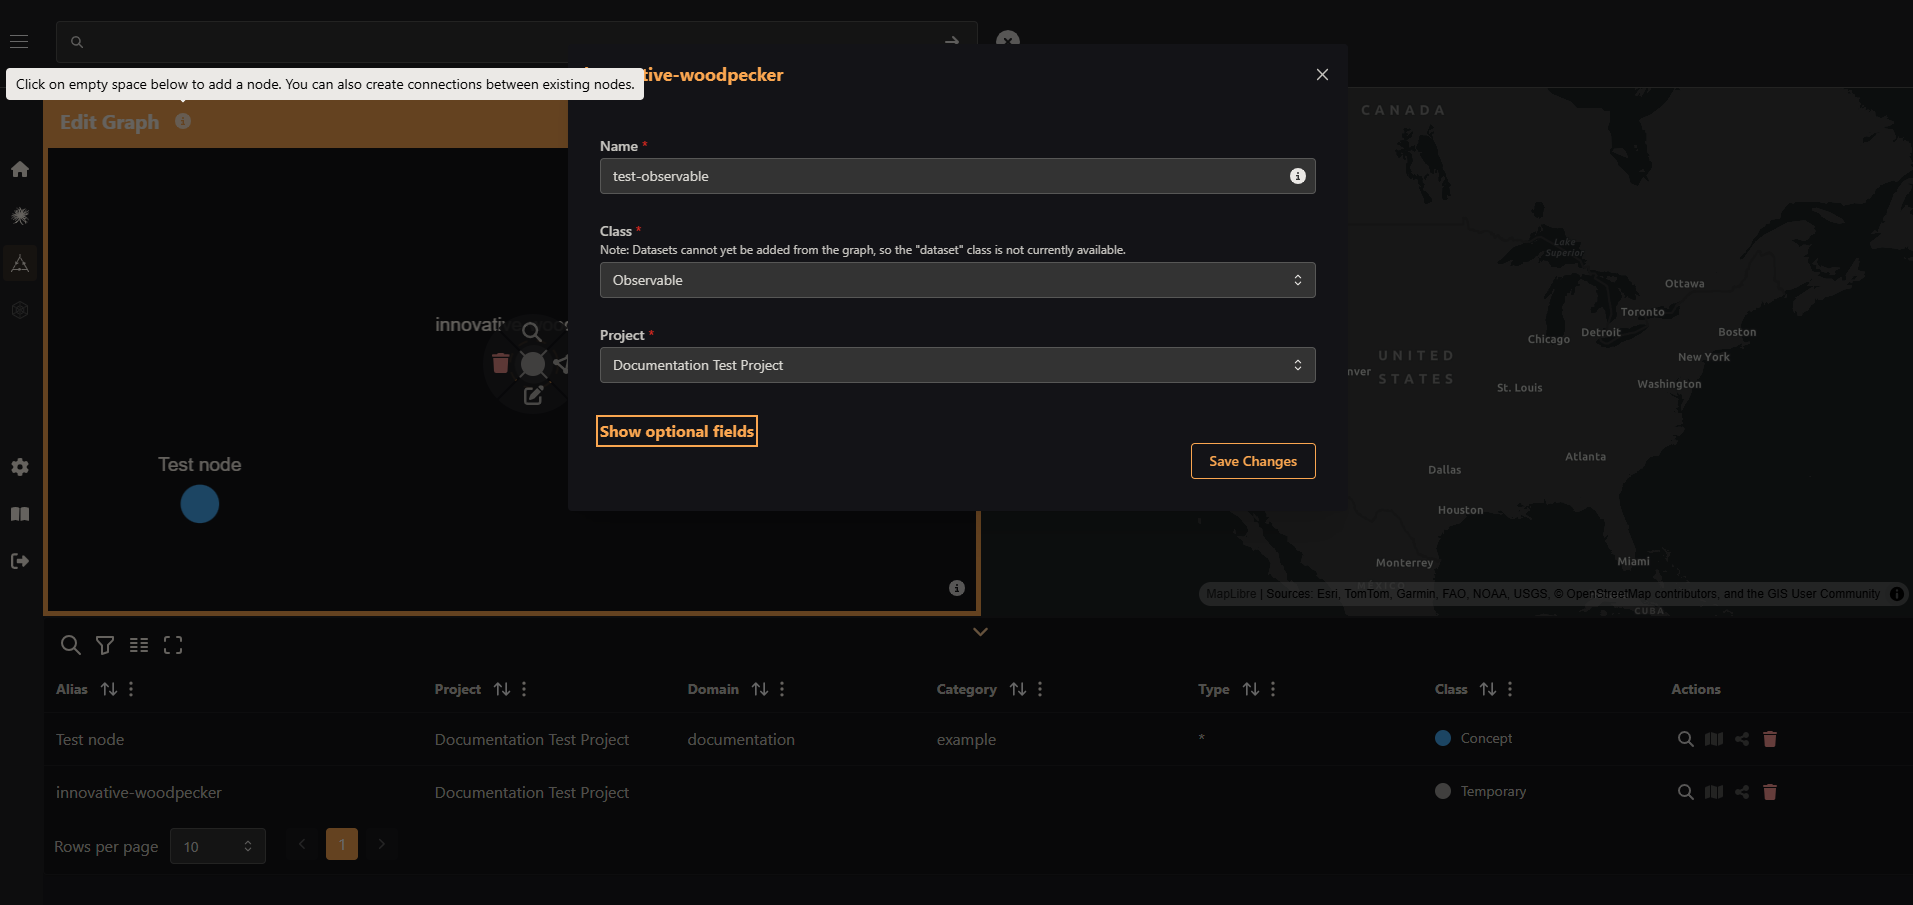Click the Save Changes button

coord(1253,461)
